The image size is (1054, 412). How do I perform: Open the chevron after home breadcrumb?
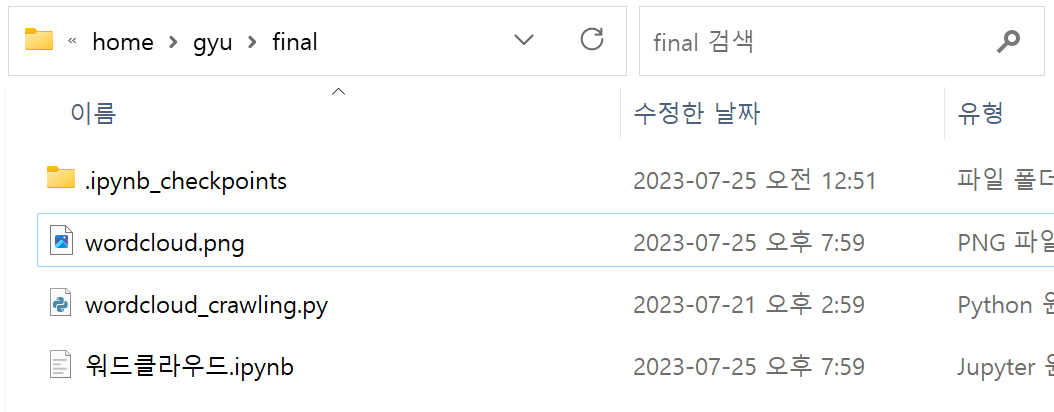tap(173, 42)
